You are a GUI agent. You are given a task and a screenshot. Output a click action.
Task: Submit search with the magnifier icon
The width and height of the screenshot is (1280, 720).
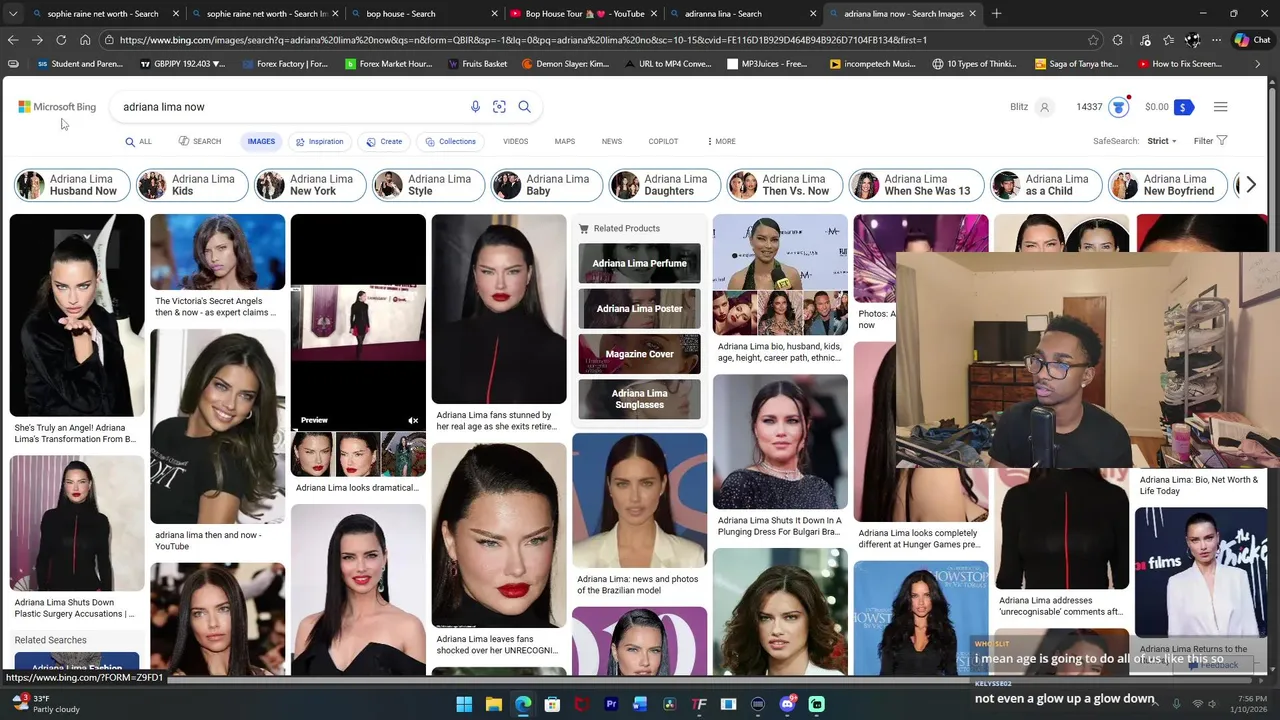(524, 107)
